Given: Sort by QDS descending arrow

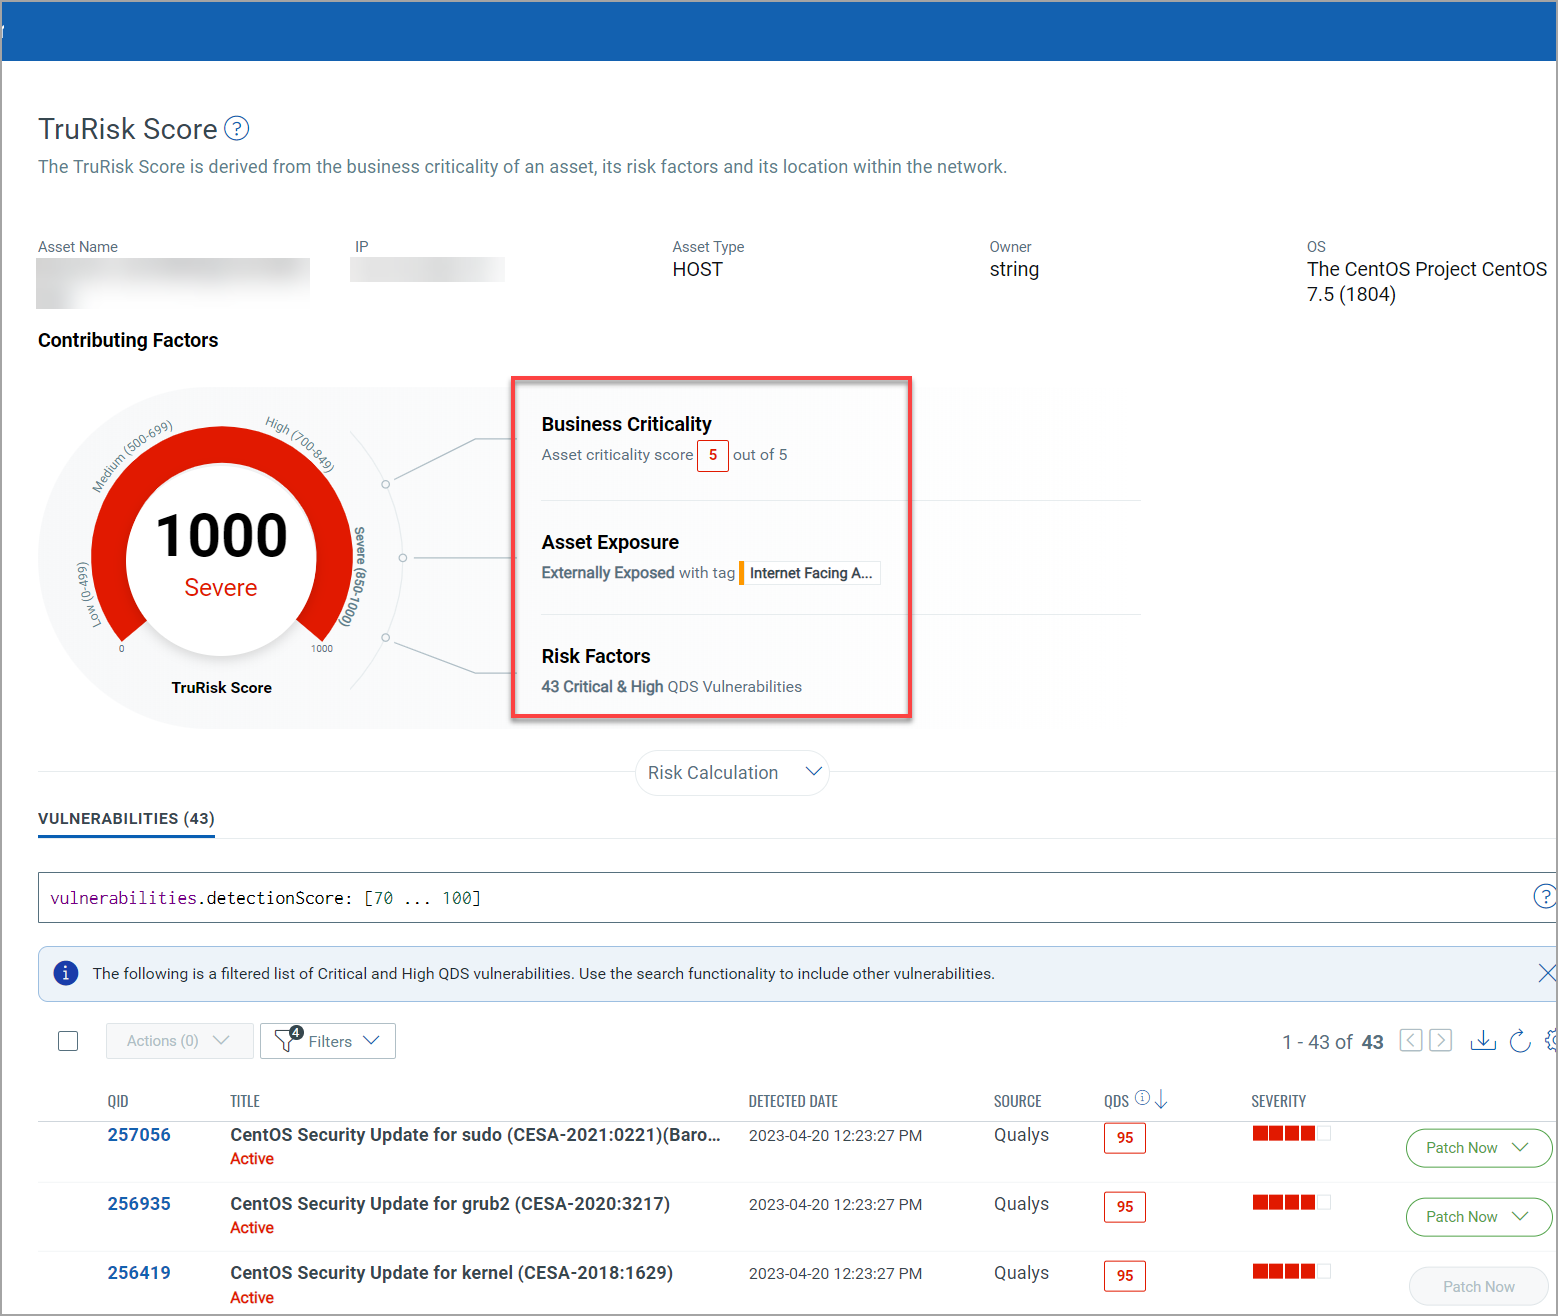Looking at the screenshot, I should (x=1161, y=1100).
